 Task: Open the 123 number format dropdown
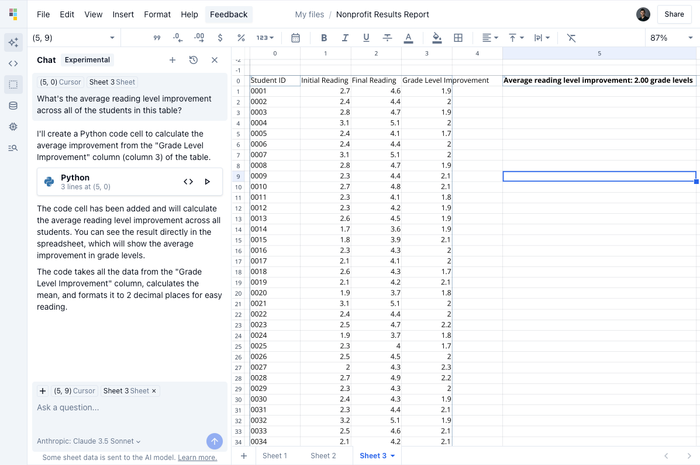click(x=265, y=38)
